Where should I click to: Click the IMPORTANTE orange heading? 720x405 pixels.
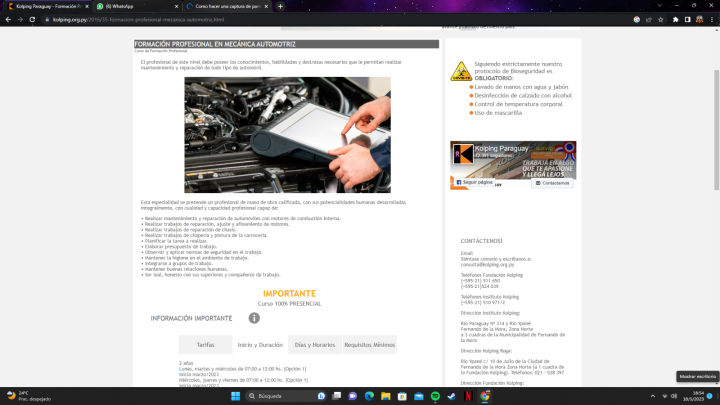pos(289,293)
